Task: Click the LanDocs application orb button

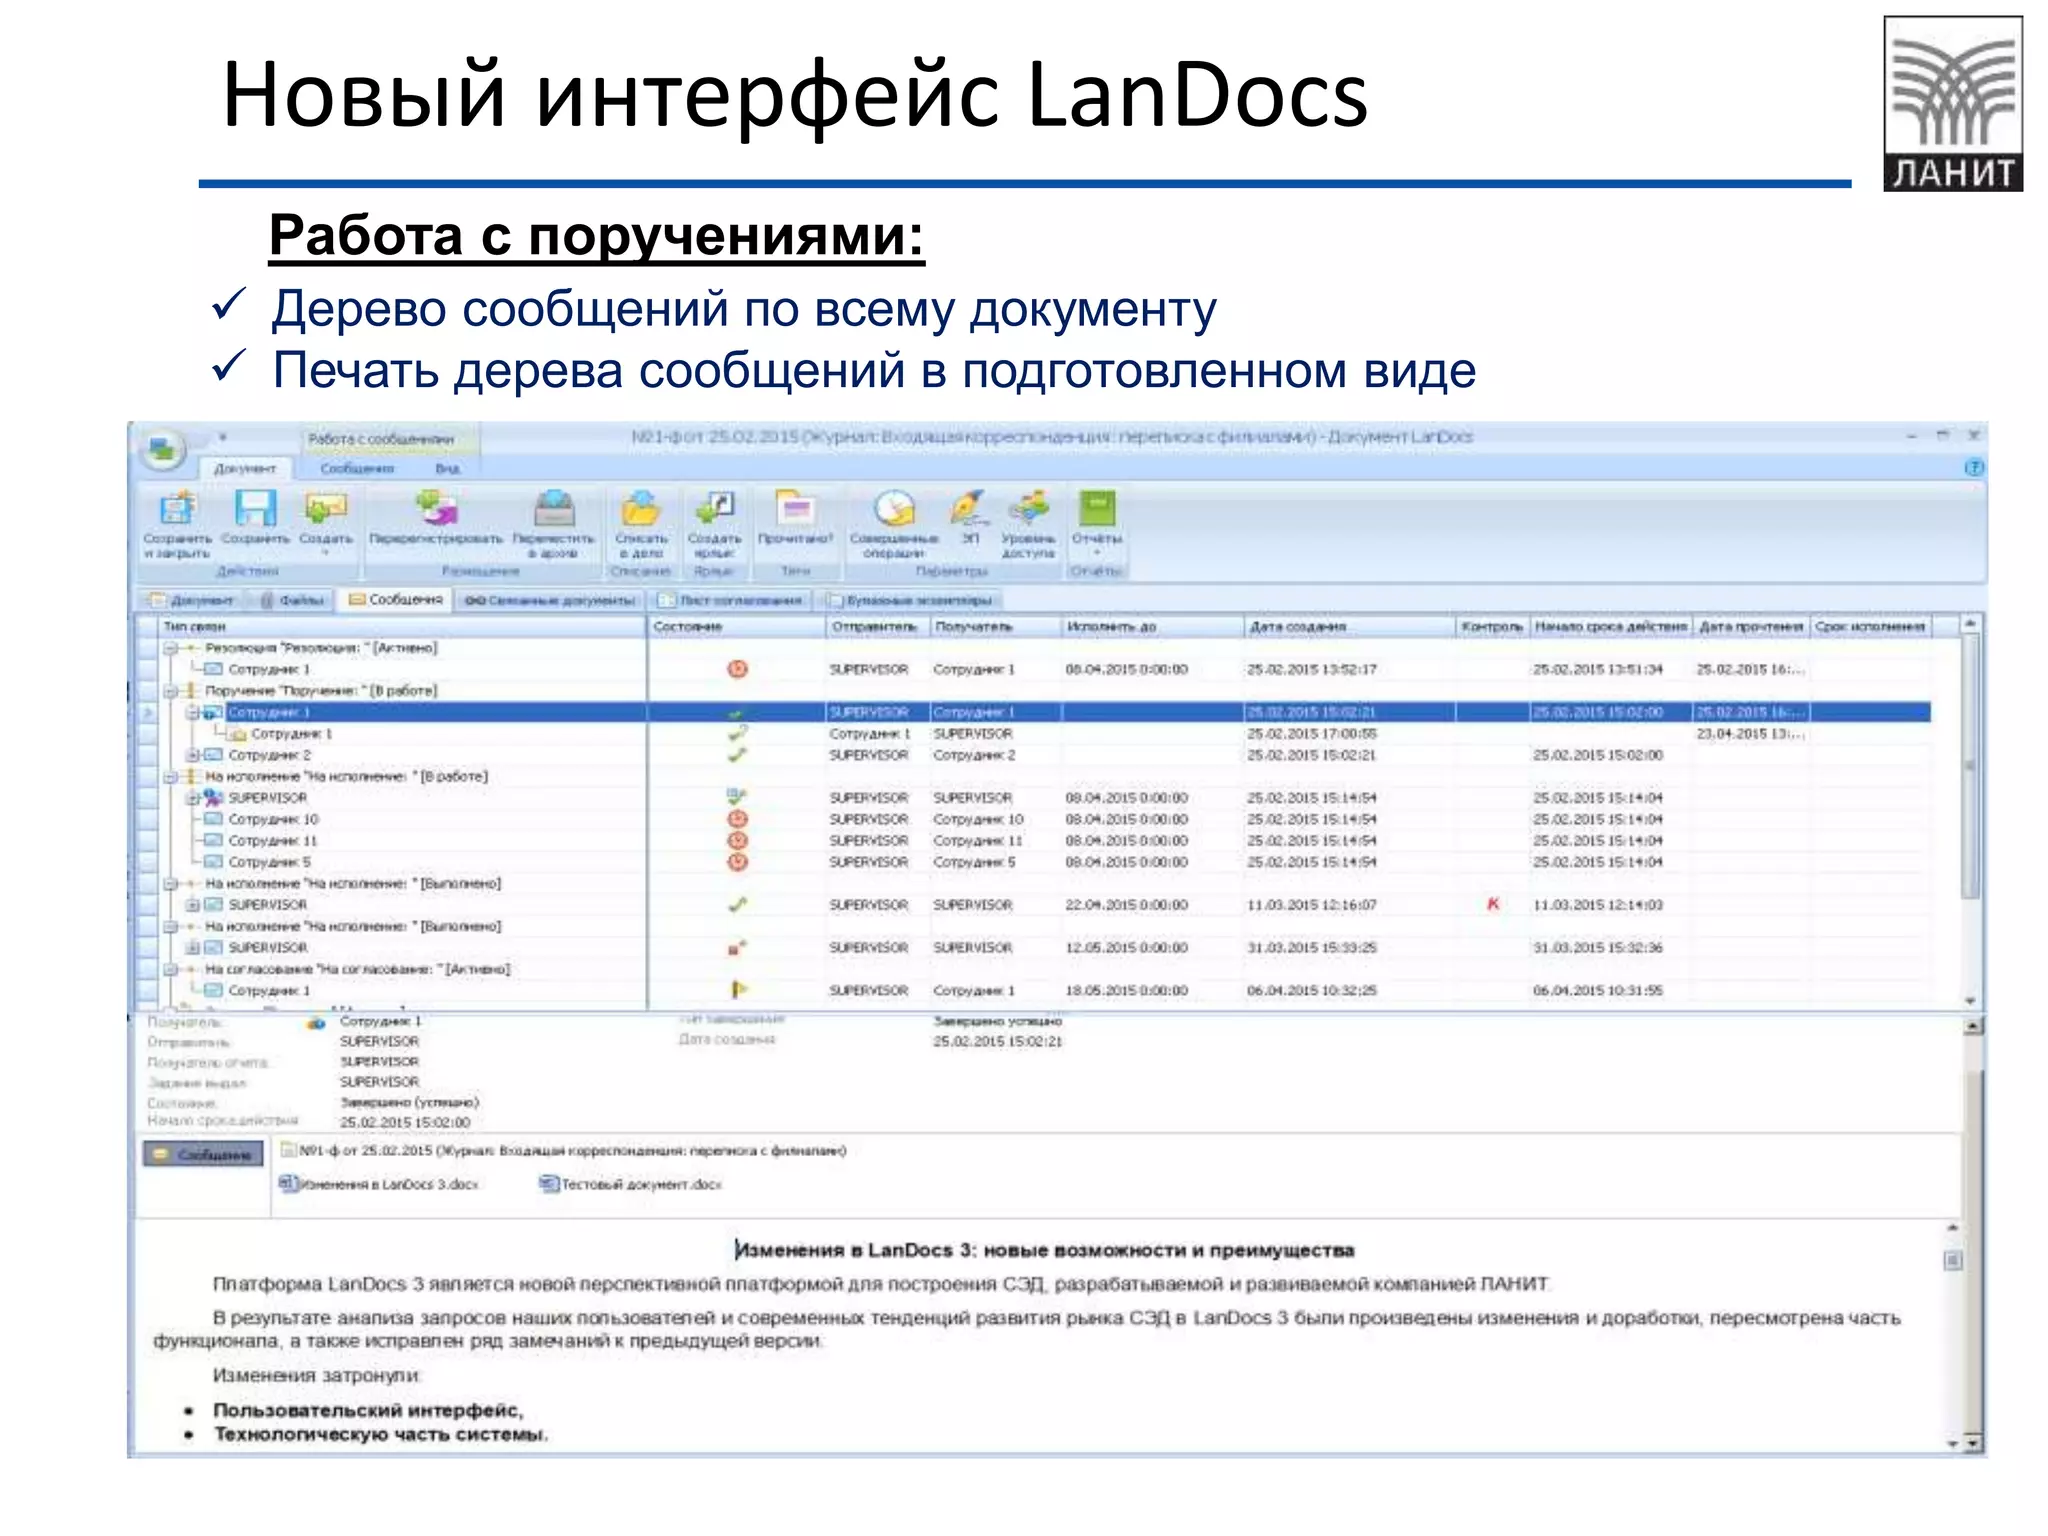Action: pos(162,449)
